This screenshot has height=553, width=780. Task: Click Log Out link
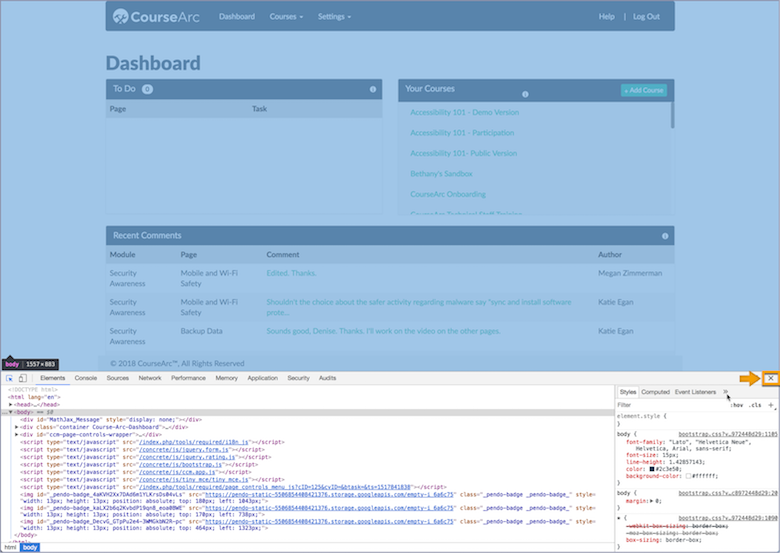click(x=646, y=16)
